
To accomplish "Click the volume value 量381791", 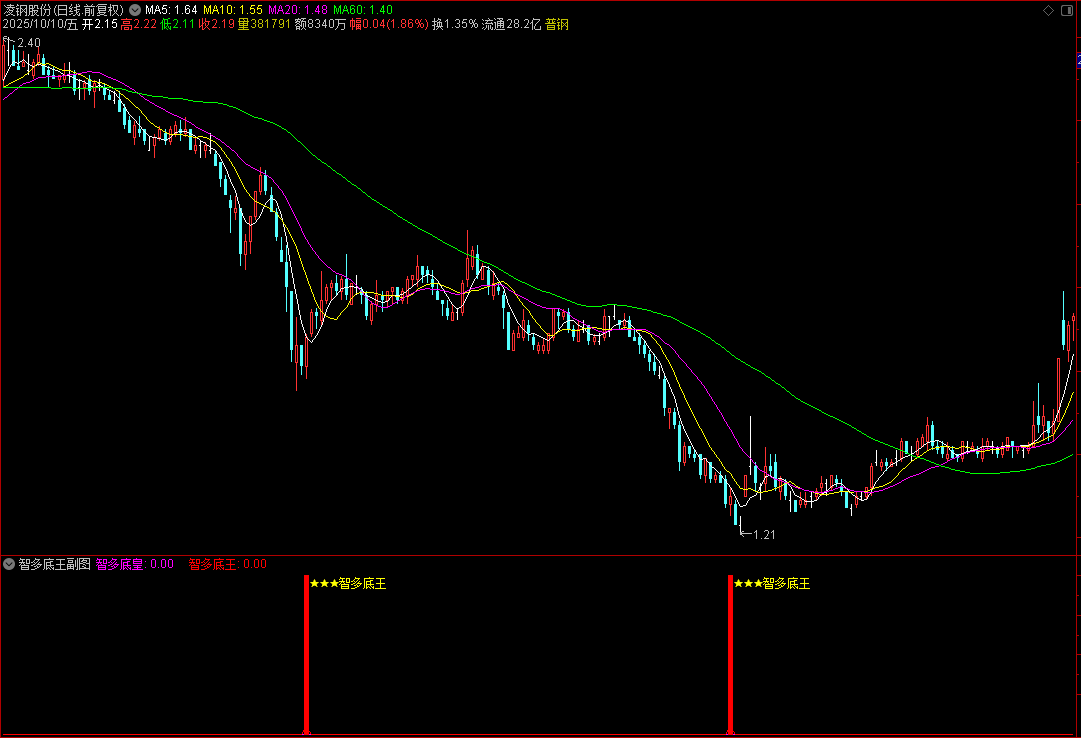I will tap(264, 25).
